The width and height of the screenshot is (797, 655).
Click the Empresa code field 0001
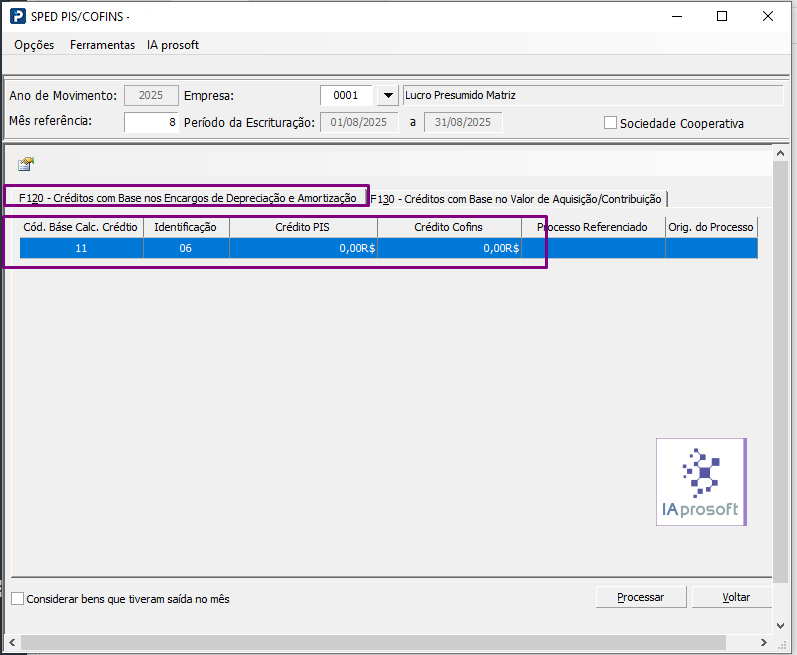pos(346,95)
